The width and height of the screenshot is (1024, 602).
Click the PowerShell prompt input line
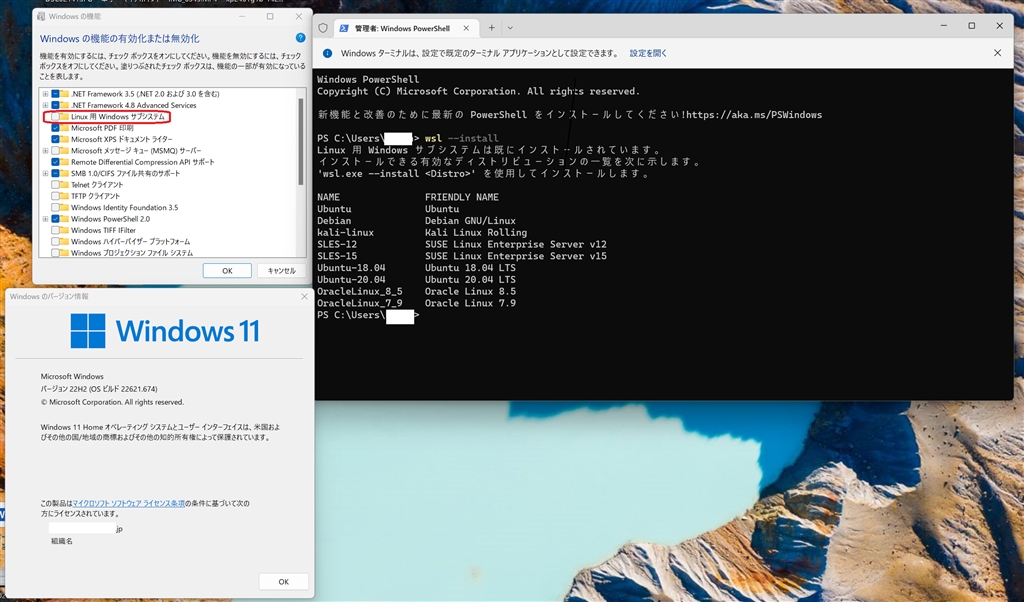pyautogui.click(x=368, y=315)
